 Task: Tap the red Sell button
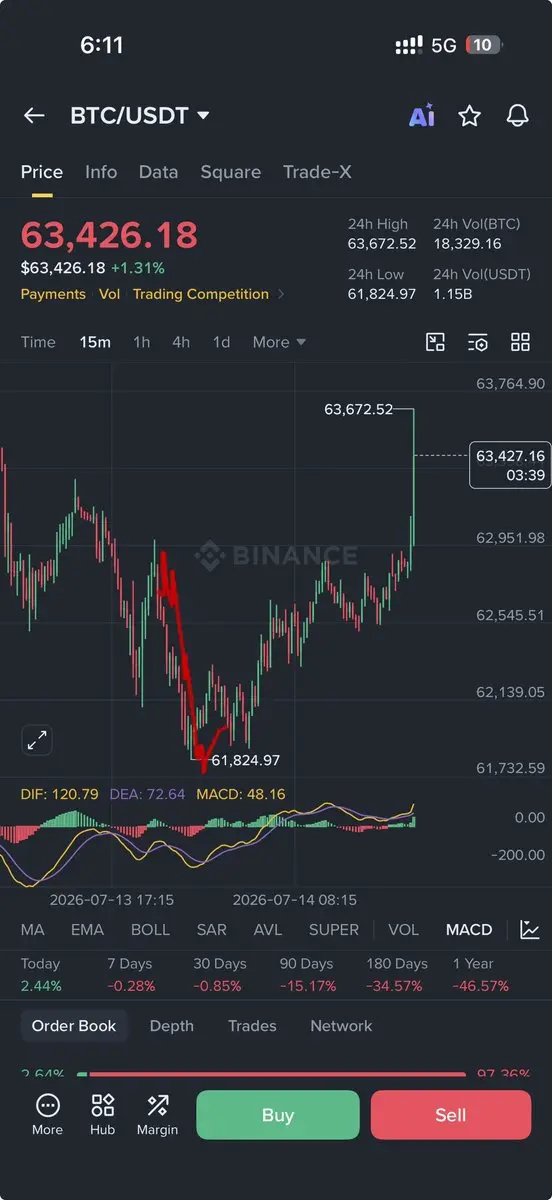pos(451,1115)
